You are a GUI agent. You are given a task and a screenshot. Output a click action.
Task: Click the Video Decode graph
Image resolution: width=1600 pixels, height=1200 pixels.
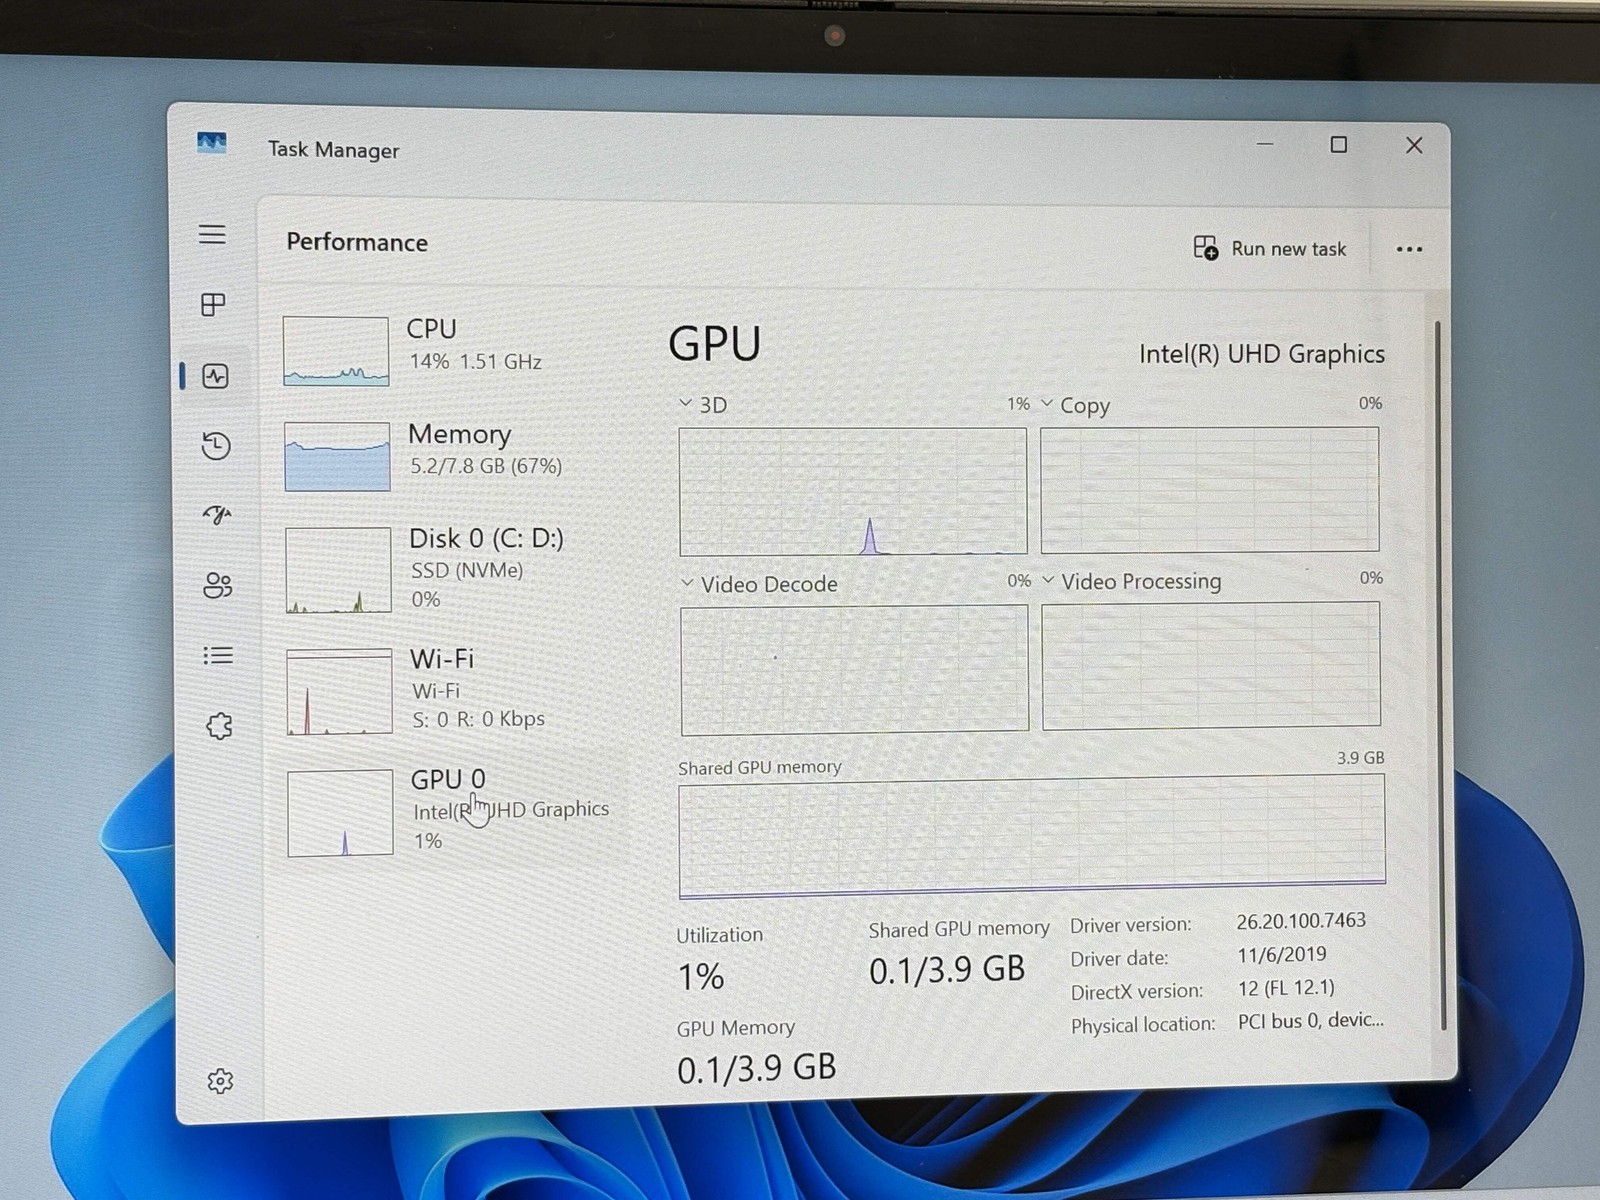click(855, 669)
